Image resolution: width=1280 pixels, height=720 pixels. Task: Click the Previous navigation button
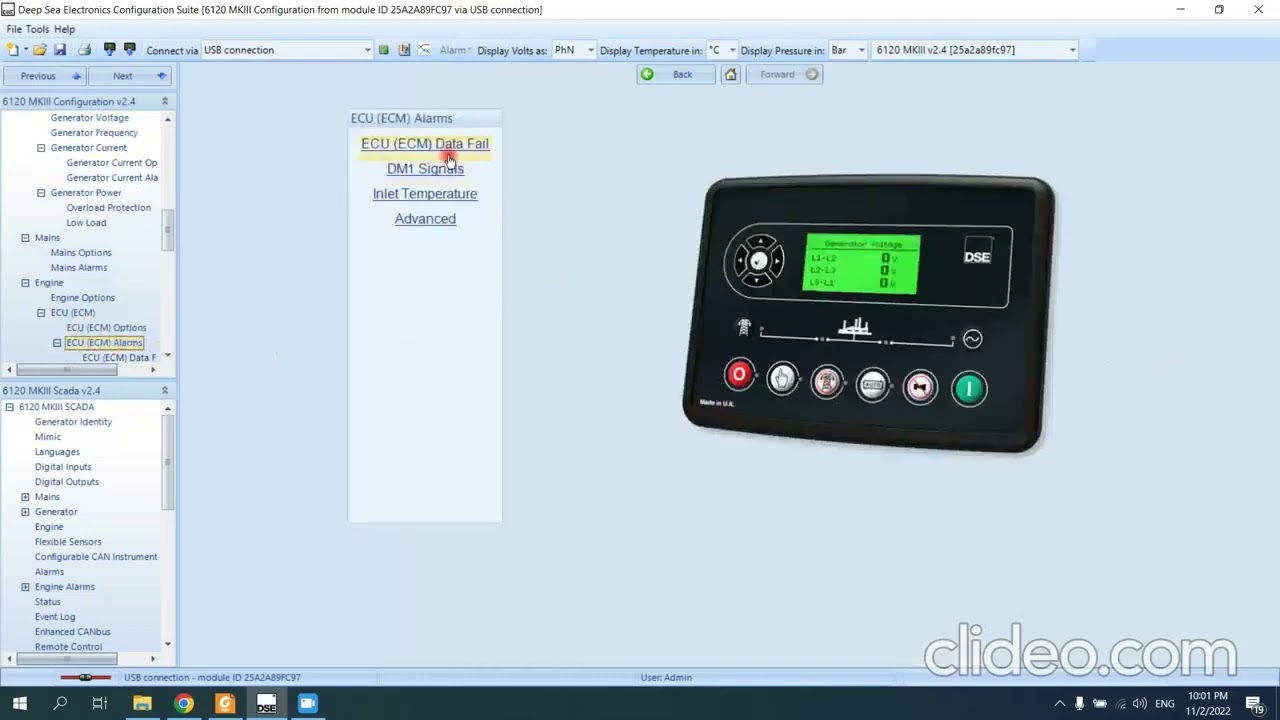tap(43, 76)
